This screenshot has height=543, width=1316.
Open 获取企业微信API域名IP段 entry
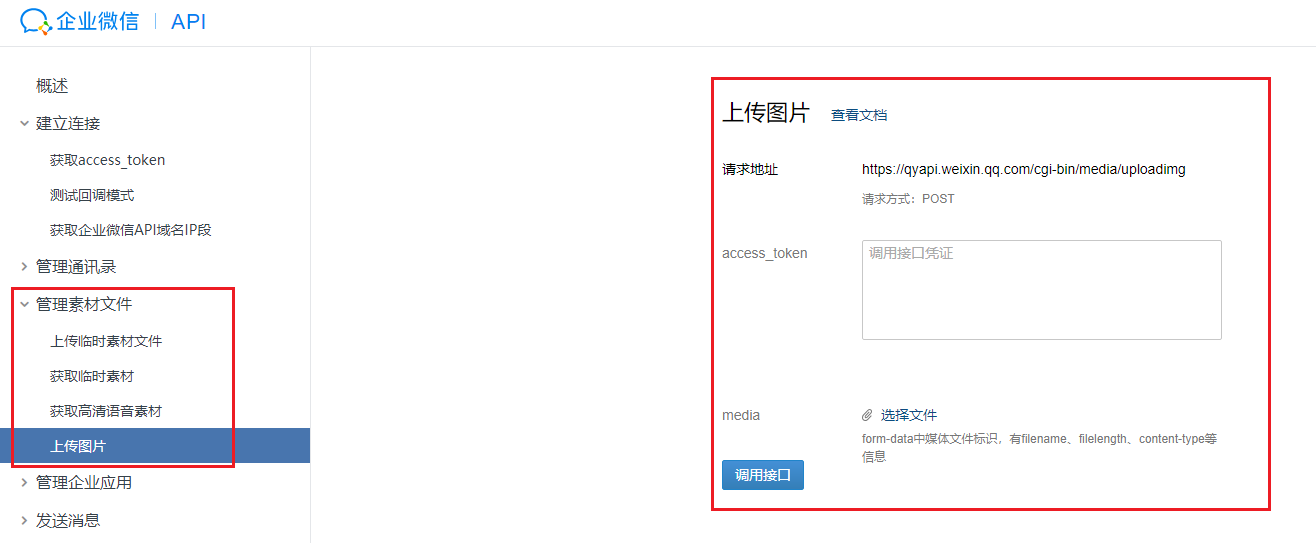130,230
